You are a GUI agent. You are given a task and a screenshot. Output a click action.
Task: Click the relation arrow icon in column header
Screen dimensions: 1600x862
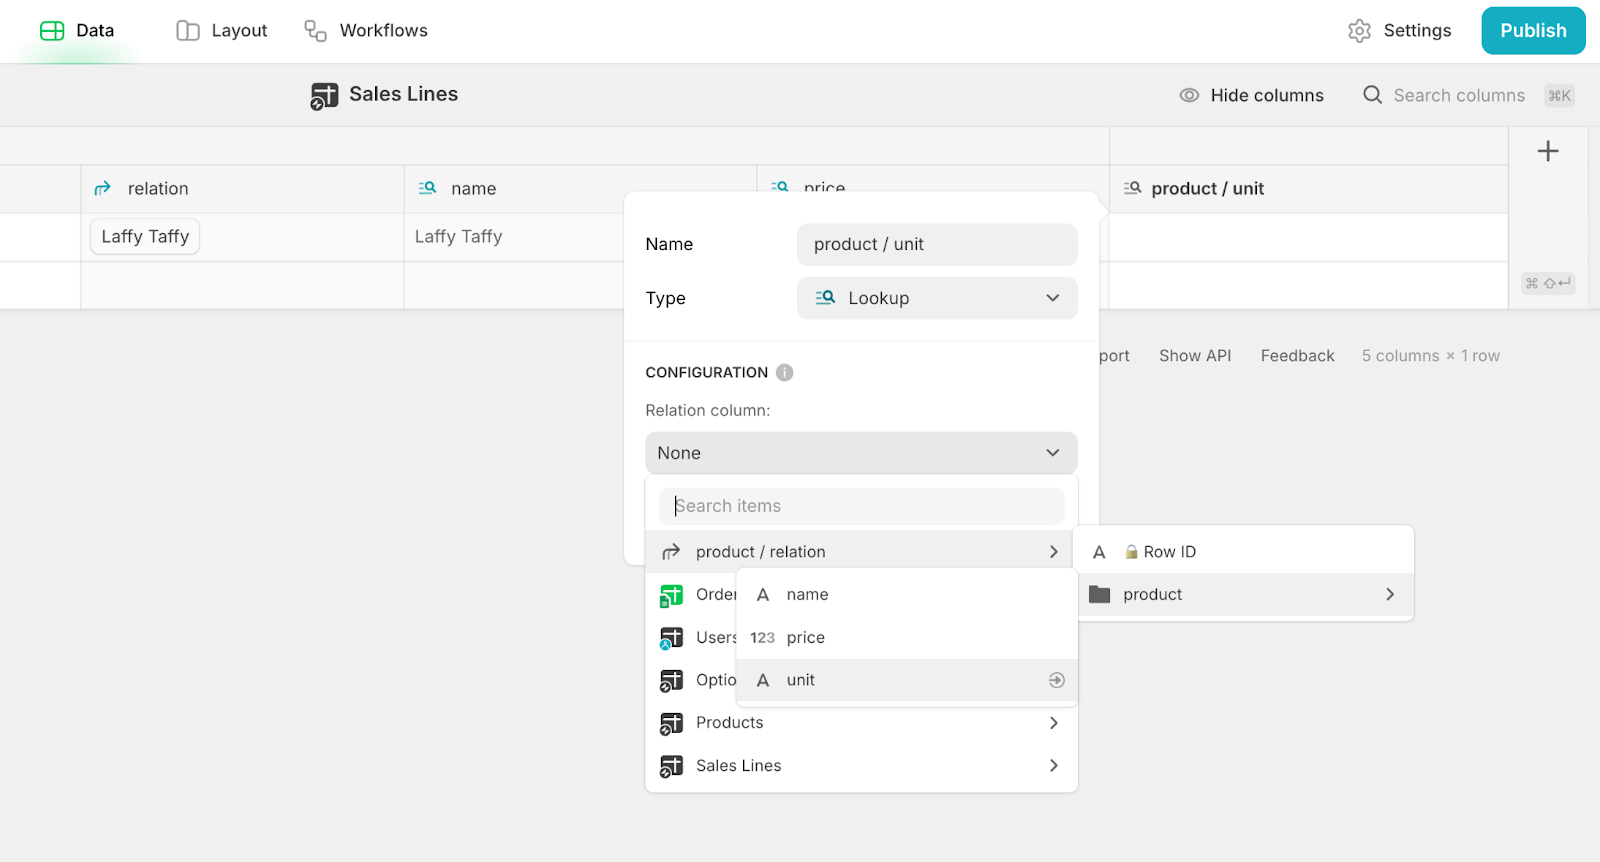point(103,189)
